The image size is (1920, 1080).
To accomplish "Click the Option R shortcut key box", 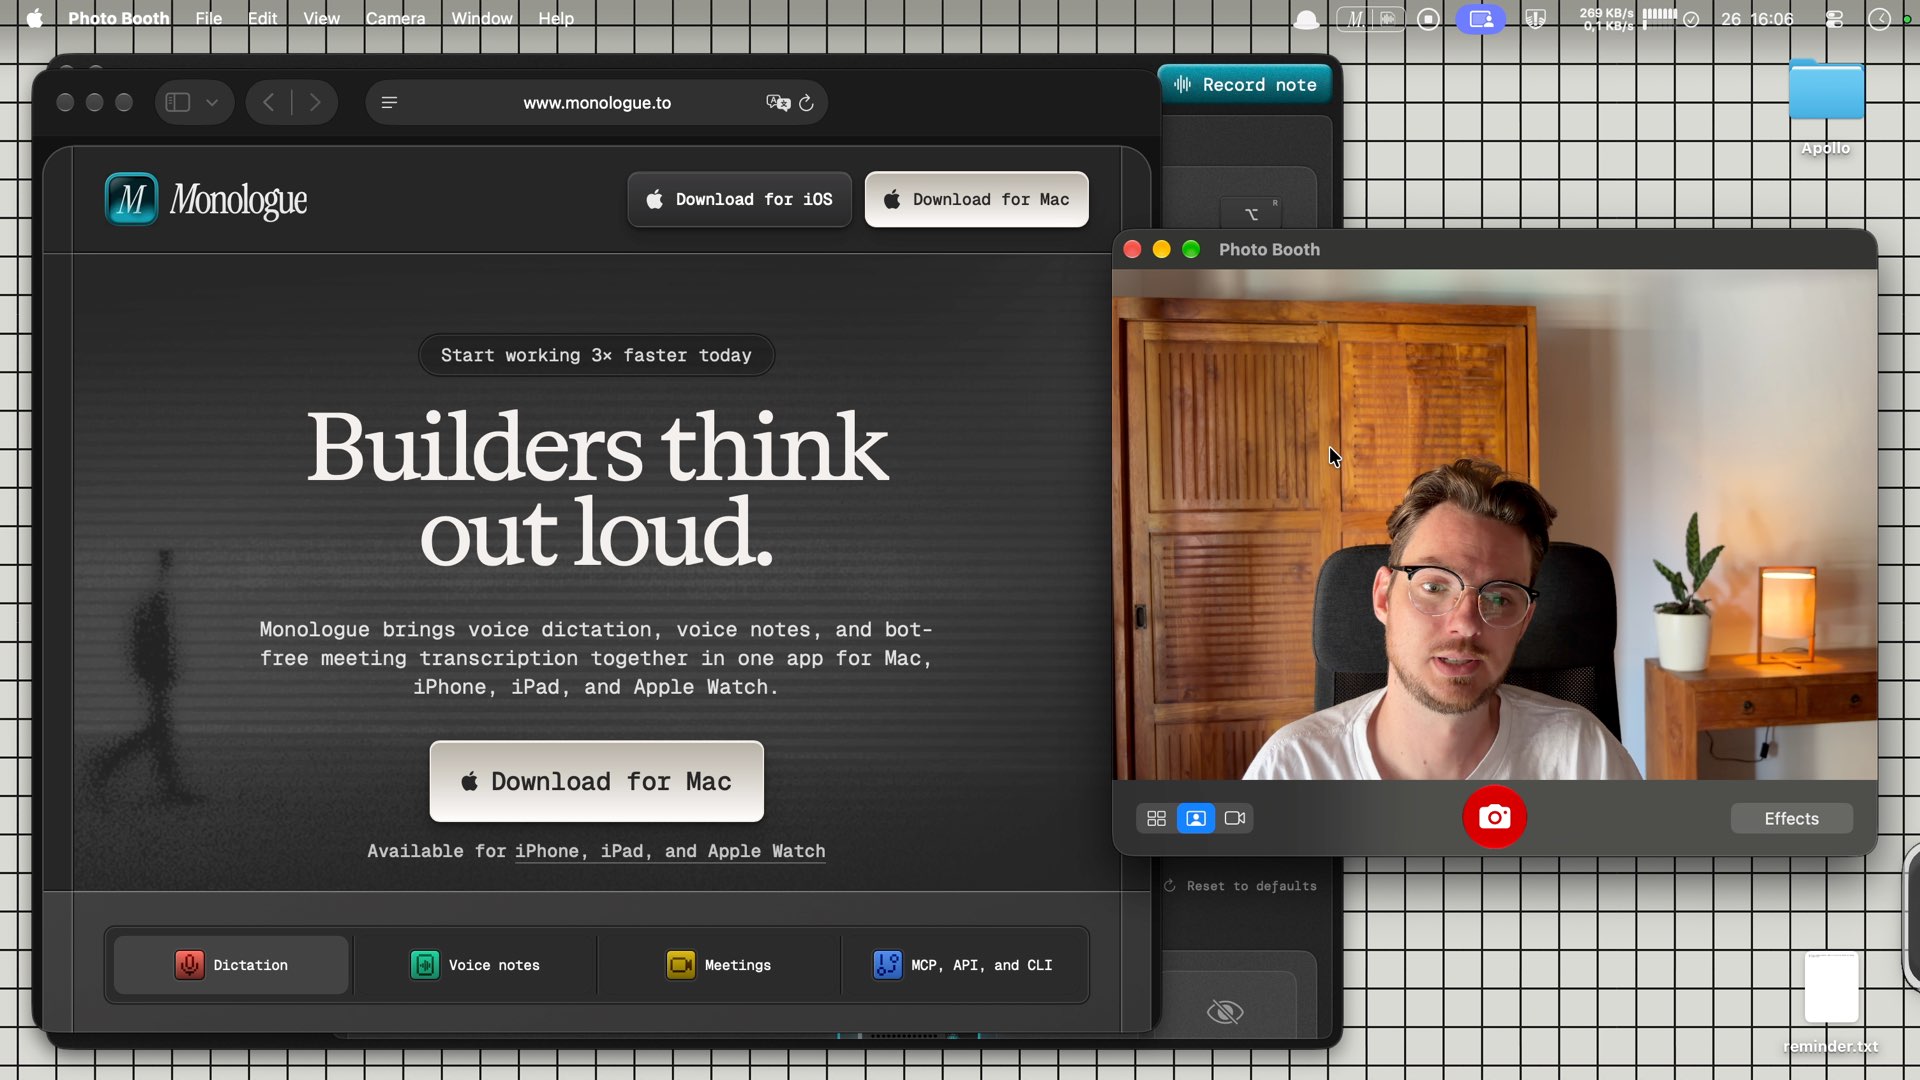I will (x=1251, y=213).
